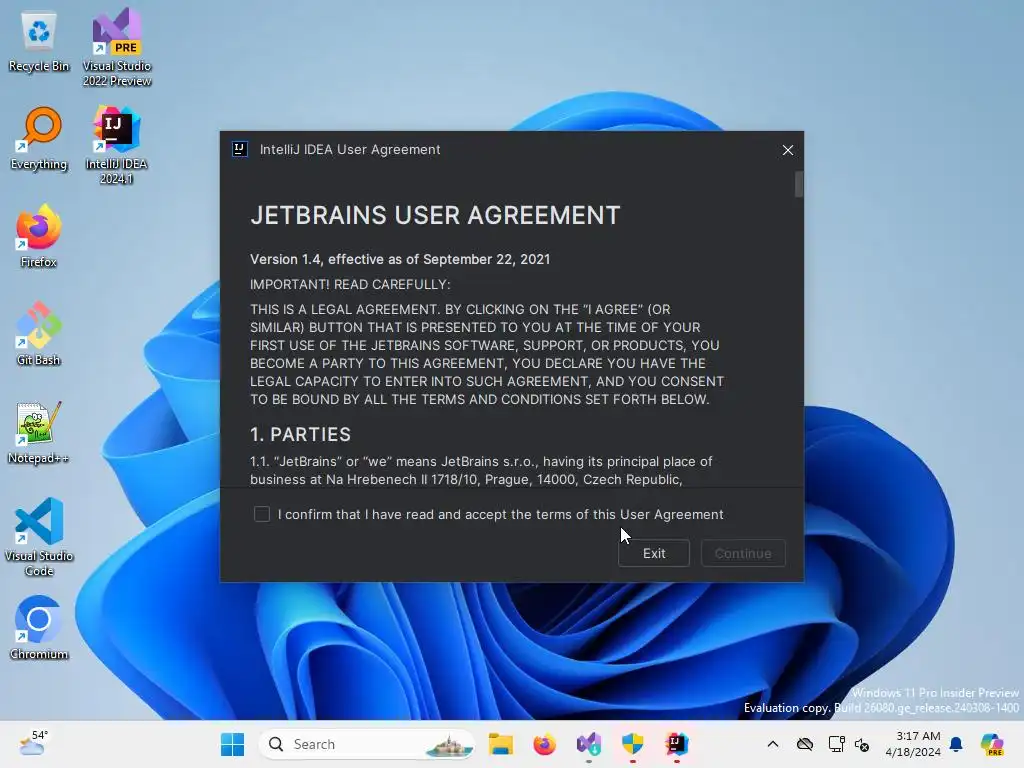Open the weather widget showing 54°
The height and width of the screenshot is (768, 1024).
[34, 743]
